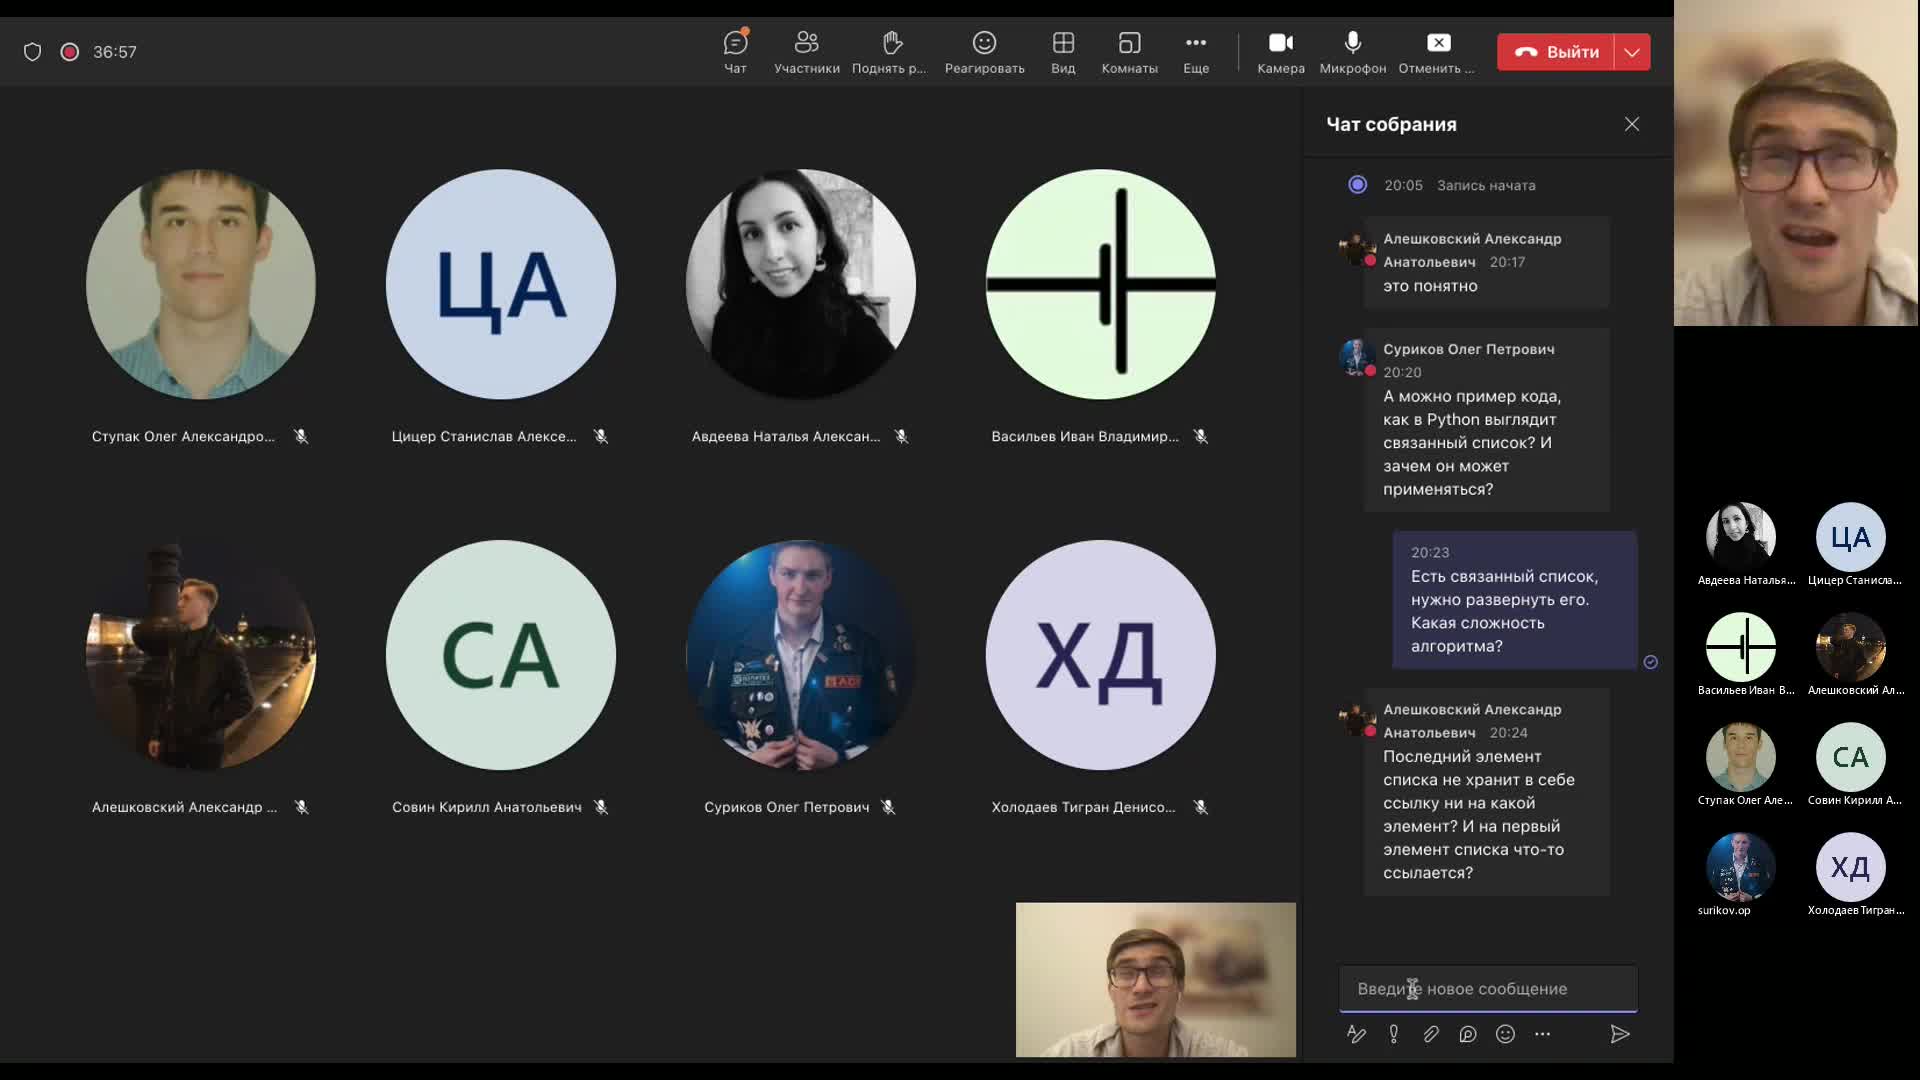
Task: Click the message seen status checkmark
Action: point(1651,662)
